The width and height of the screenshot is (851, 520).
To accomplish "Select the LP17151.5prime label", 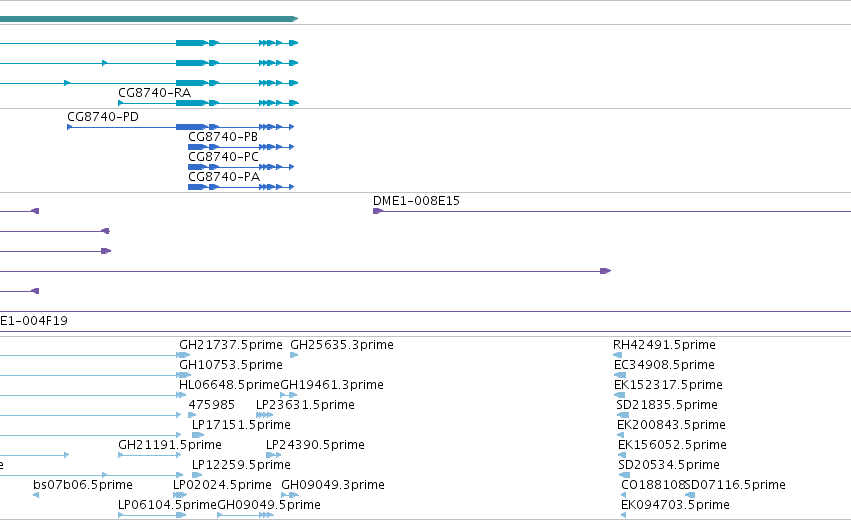I will [x=242, y=425].
